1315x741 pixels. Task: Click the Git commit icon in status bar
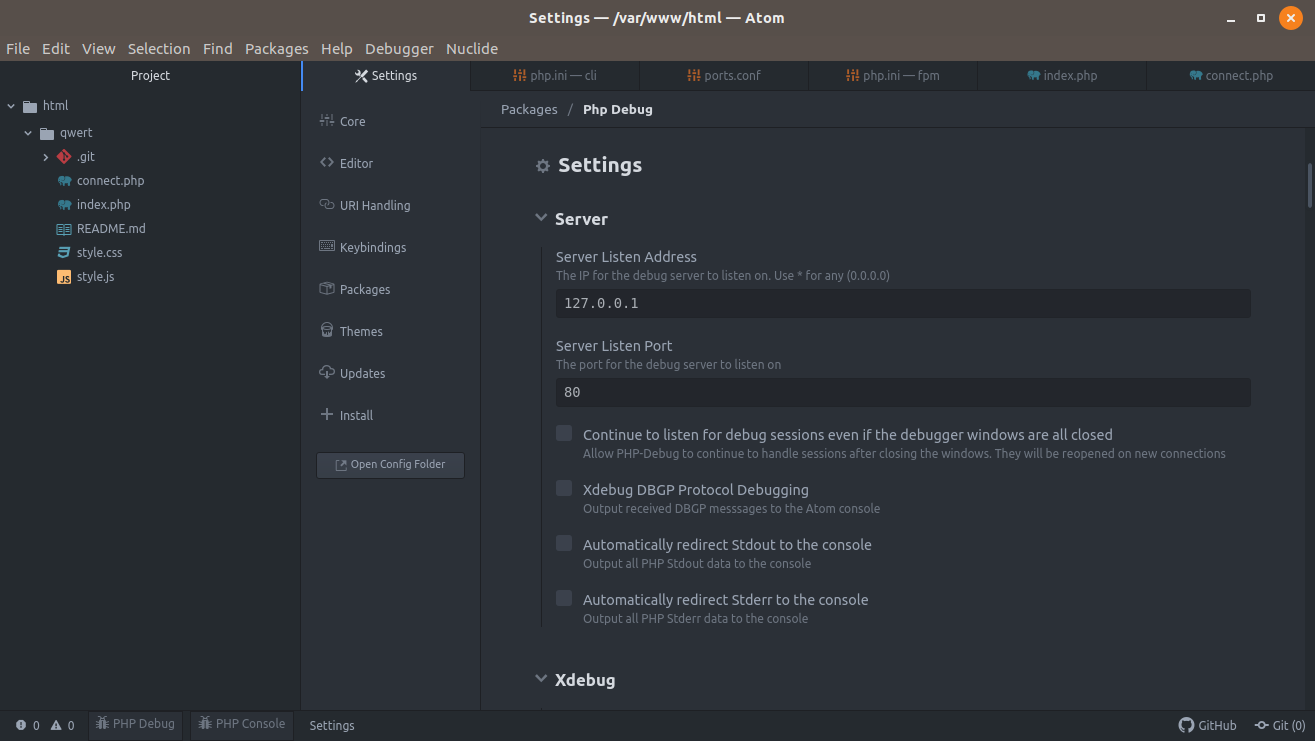1262,726
